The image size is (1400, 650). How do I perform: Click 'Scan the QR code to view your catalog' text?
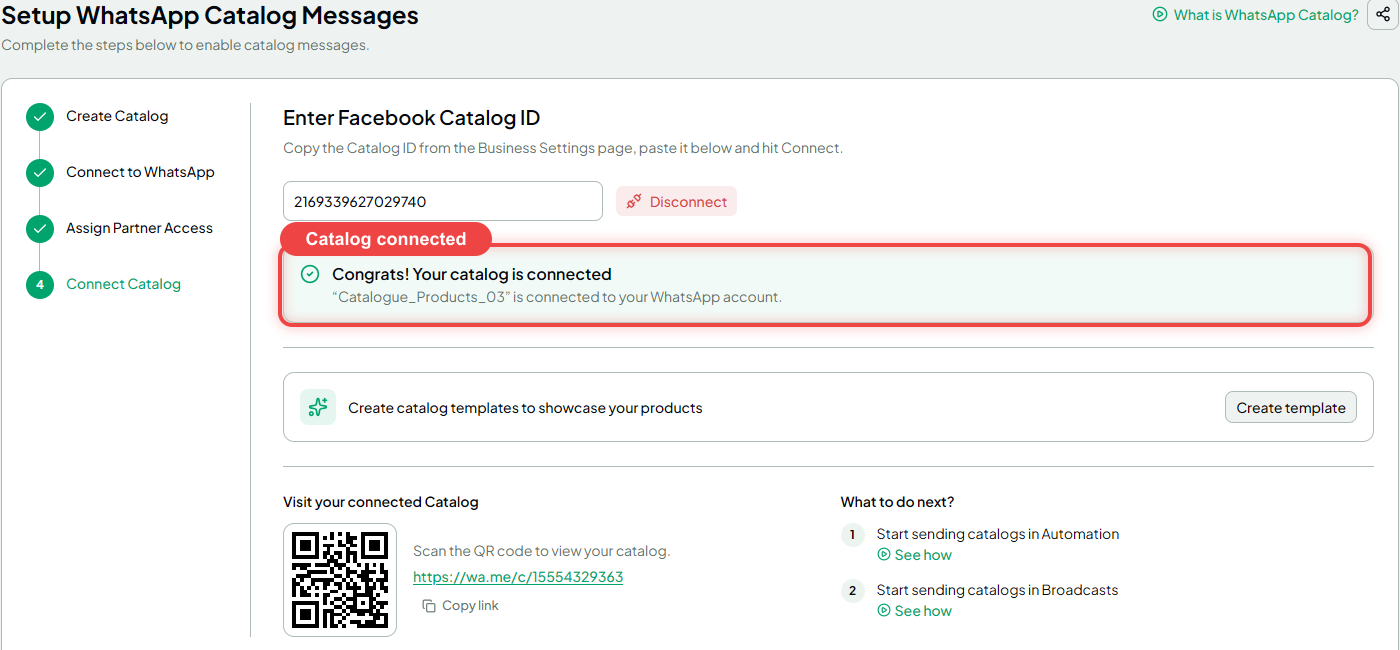(x=541, y=551)
